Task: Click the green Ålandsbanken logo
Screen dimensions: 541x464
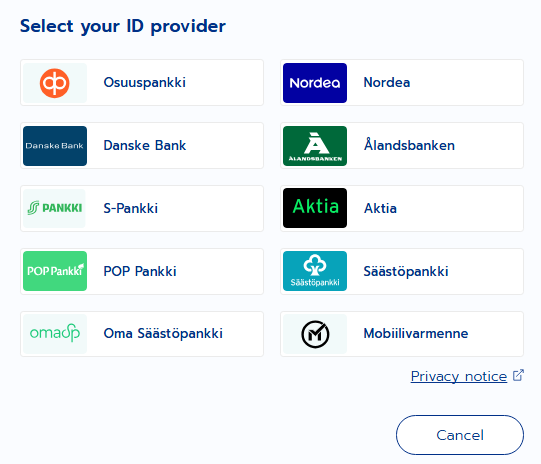Action: pos(315,146)
